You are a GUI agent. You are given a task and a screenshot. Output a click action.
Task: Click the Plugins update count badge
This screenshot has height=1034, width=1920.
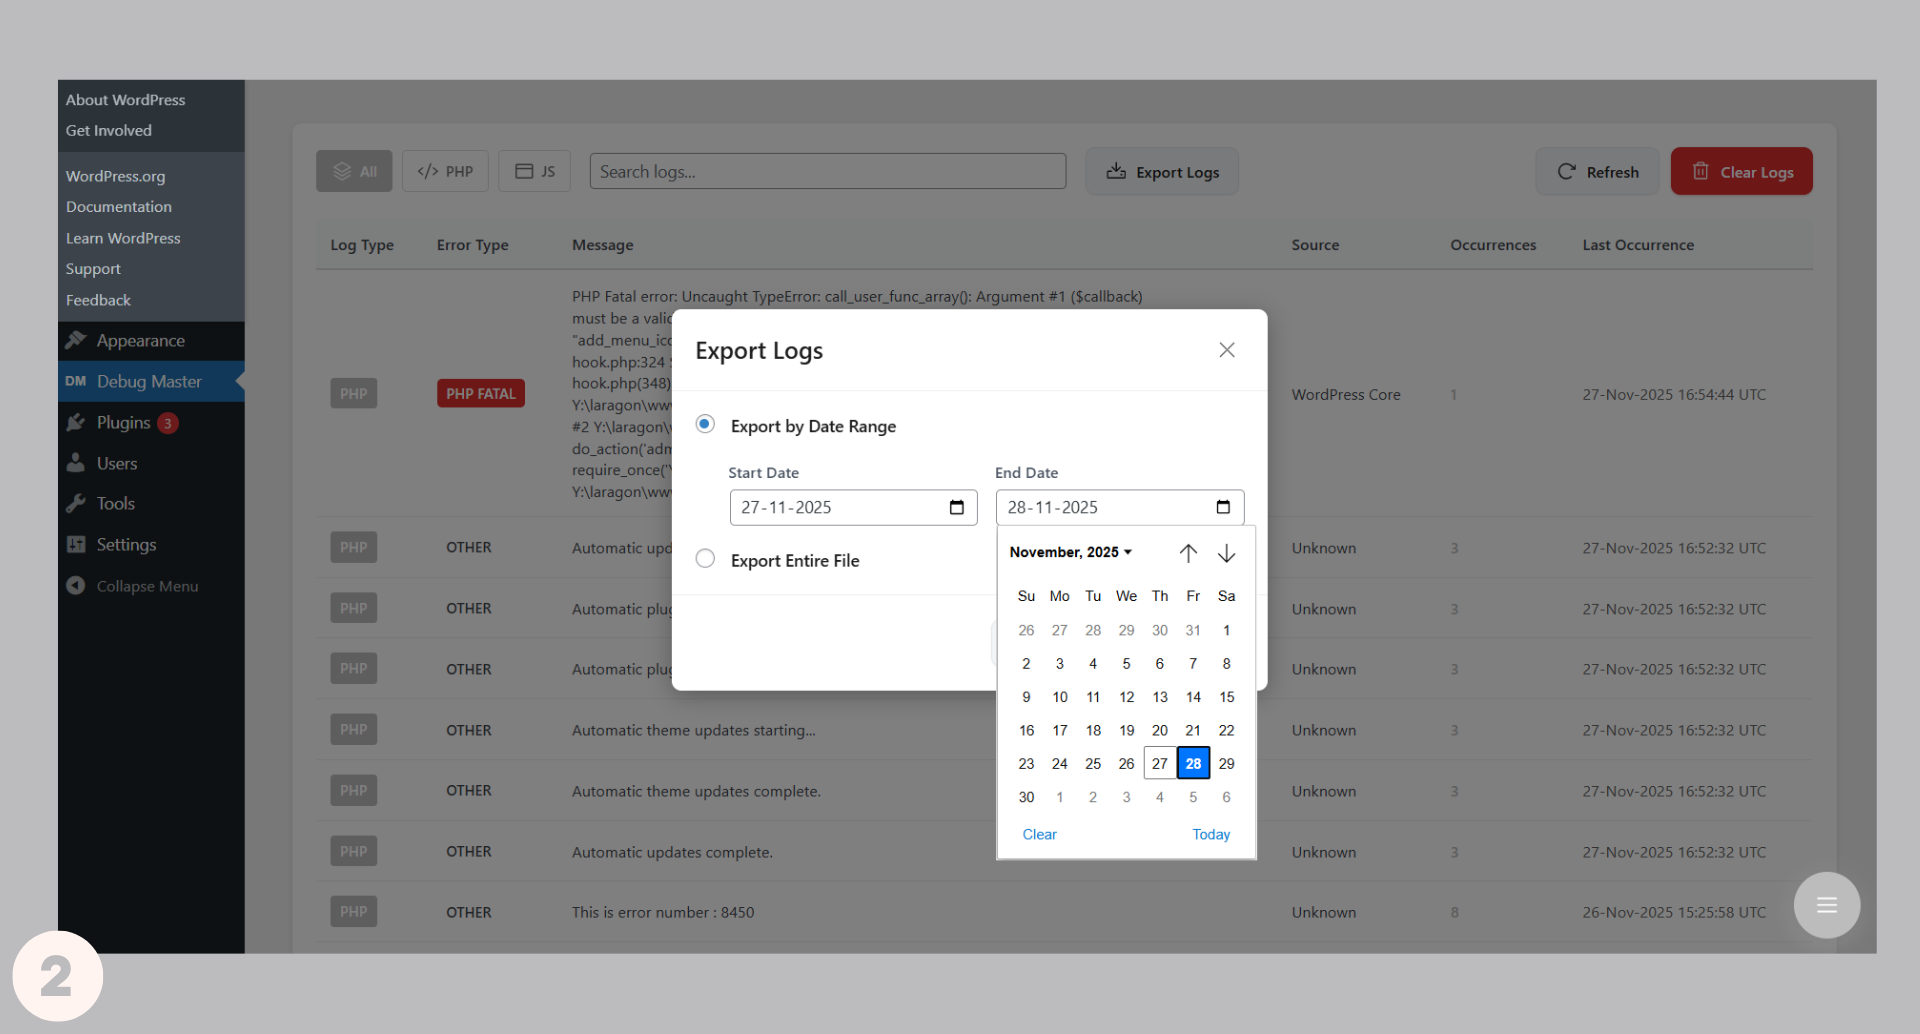pyautogui.click(x=168, y=423)
